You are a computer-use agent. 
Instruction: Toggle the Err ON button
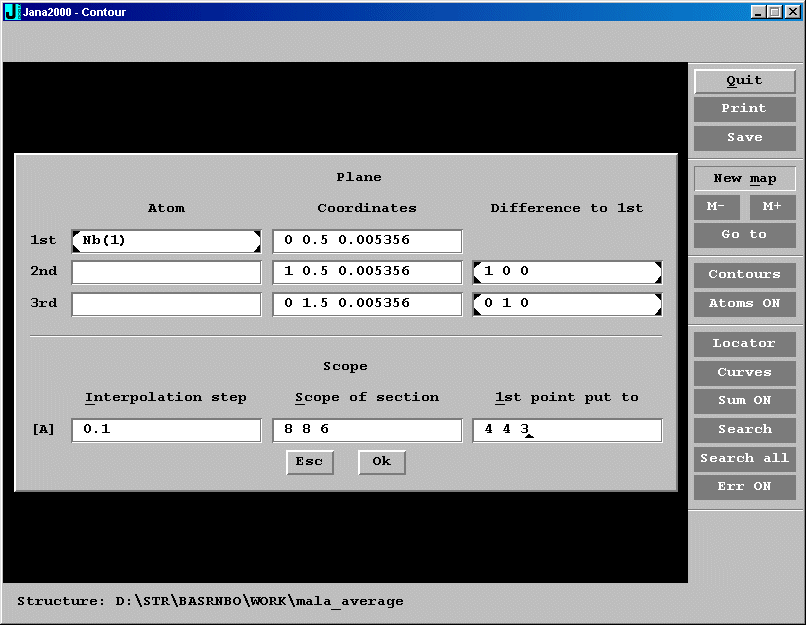744,487
